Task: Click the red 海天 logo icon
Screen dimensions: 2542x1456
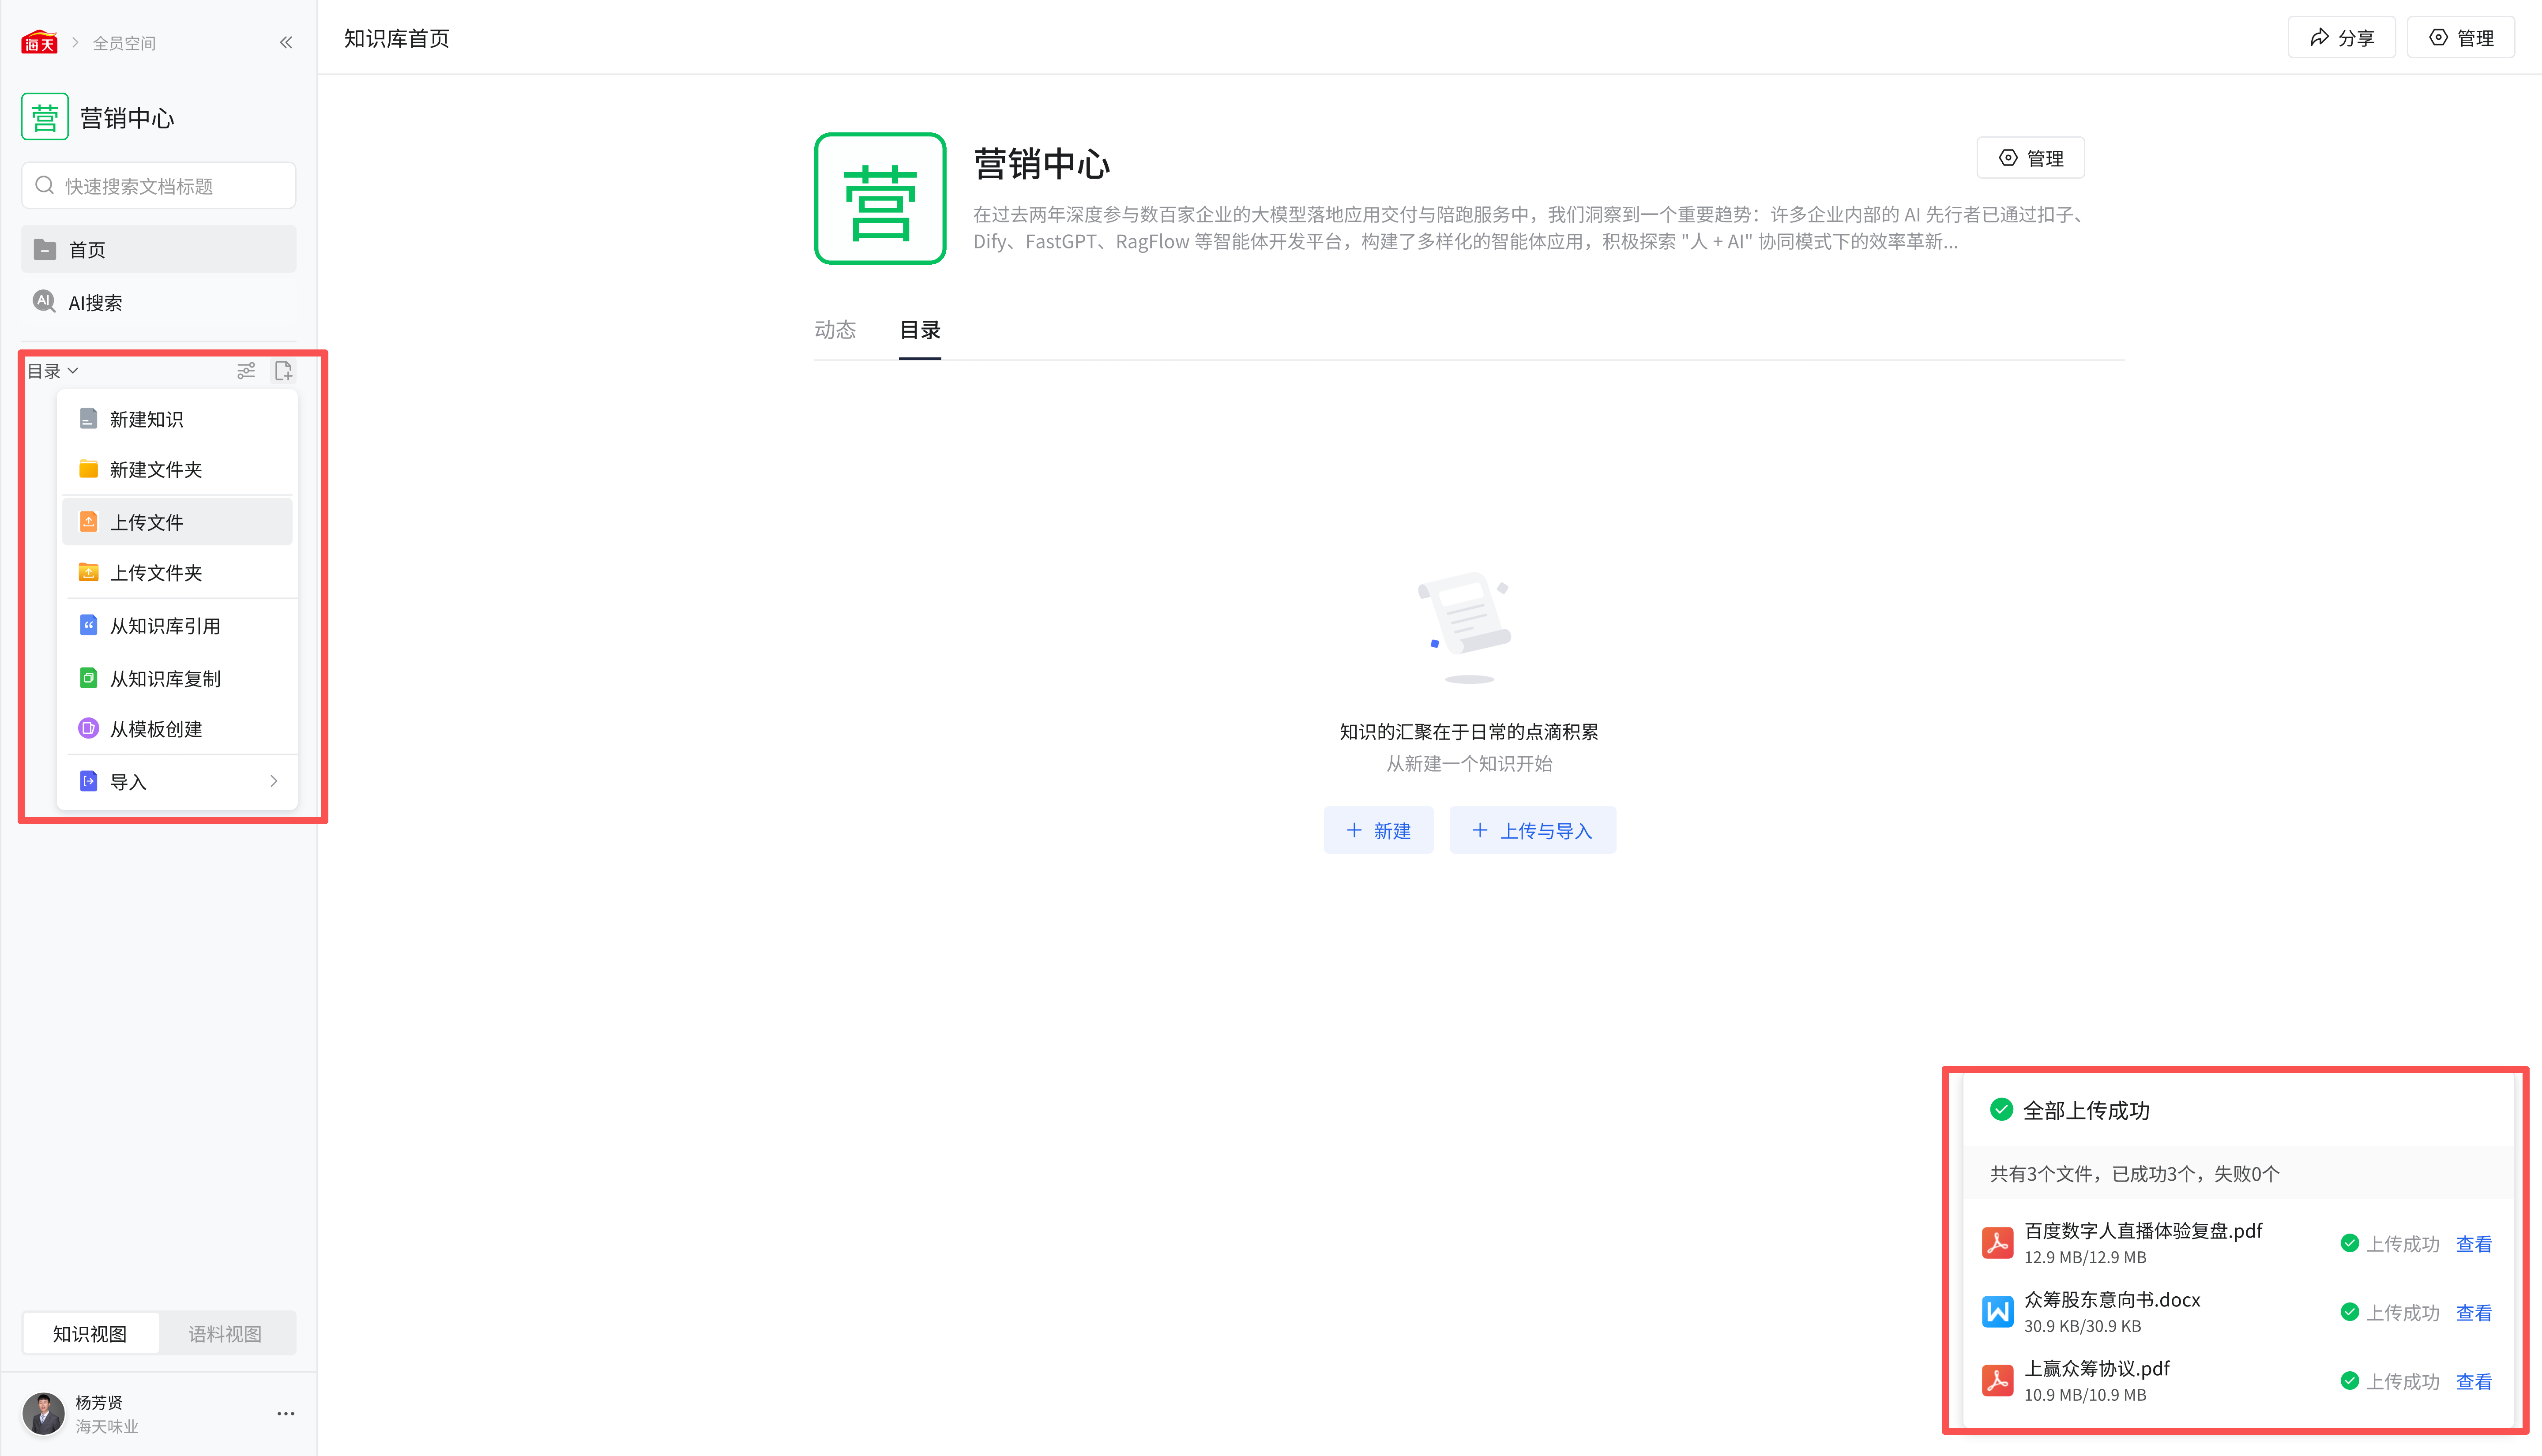Action: (39, 42)
